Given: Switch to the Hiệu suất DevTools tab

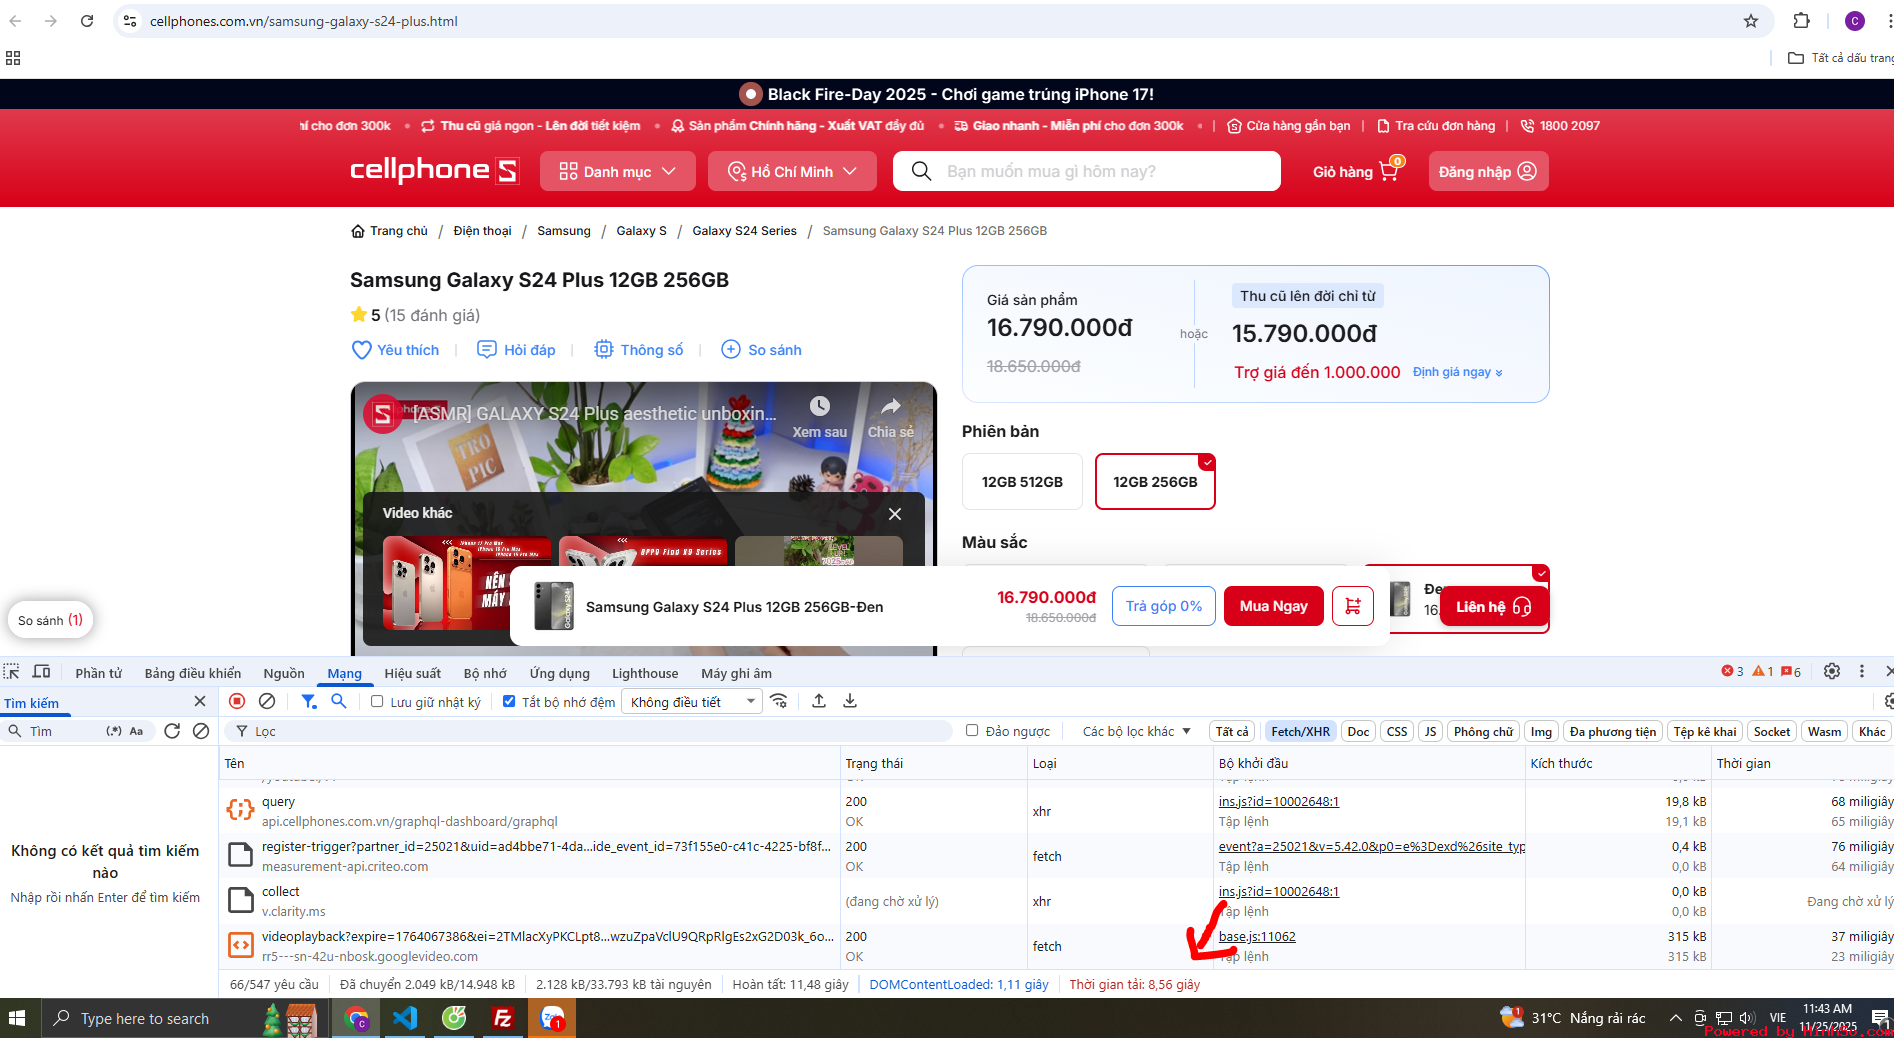Looking at the screenshot, I should pos(412,673).
